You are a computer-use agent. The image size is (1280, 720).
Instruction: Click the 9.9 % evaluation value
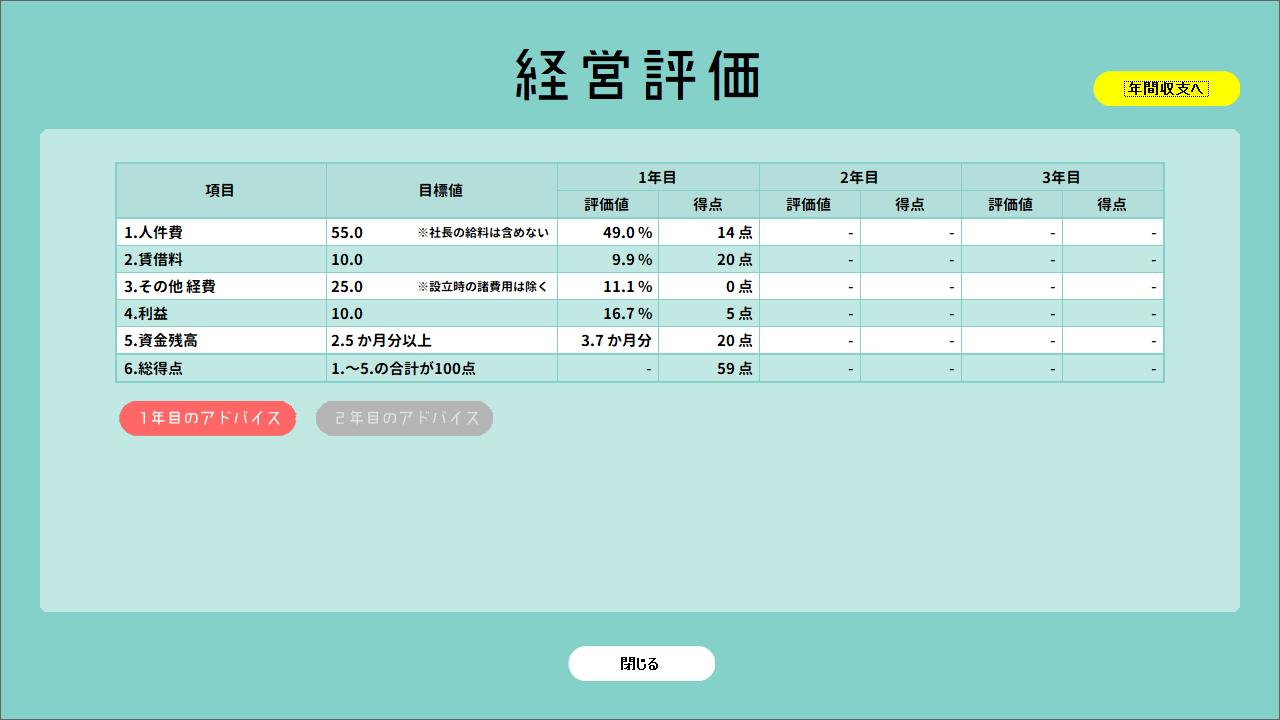click(632, 259)
